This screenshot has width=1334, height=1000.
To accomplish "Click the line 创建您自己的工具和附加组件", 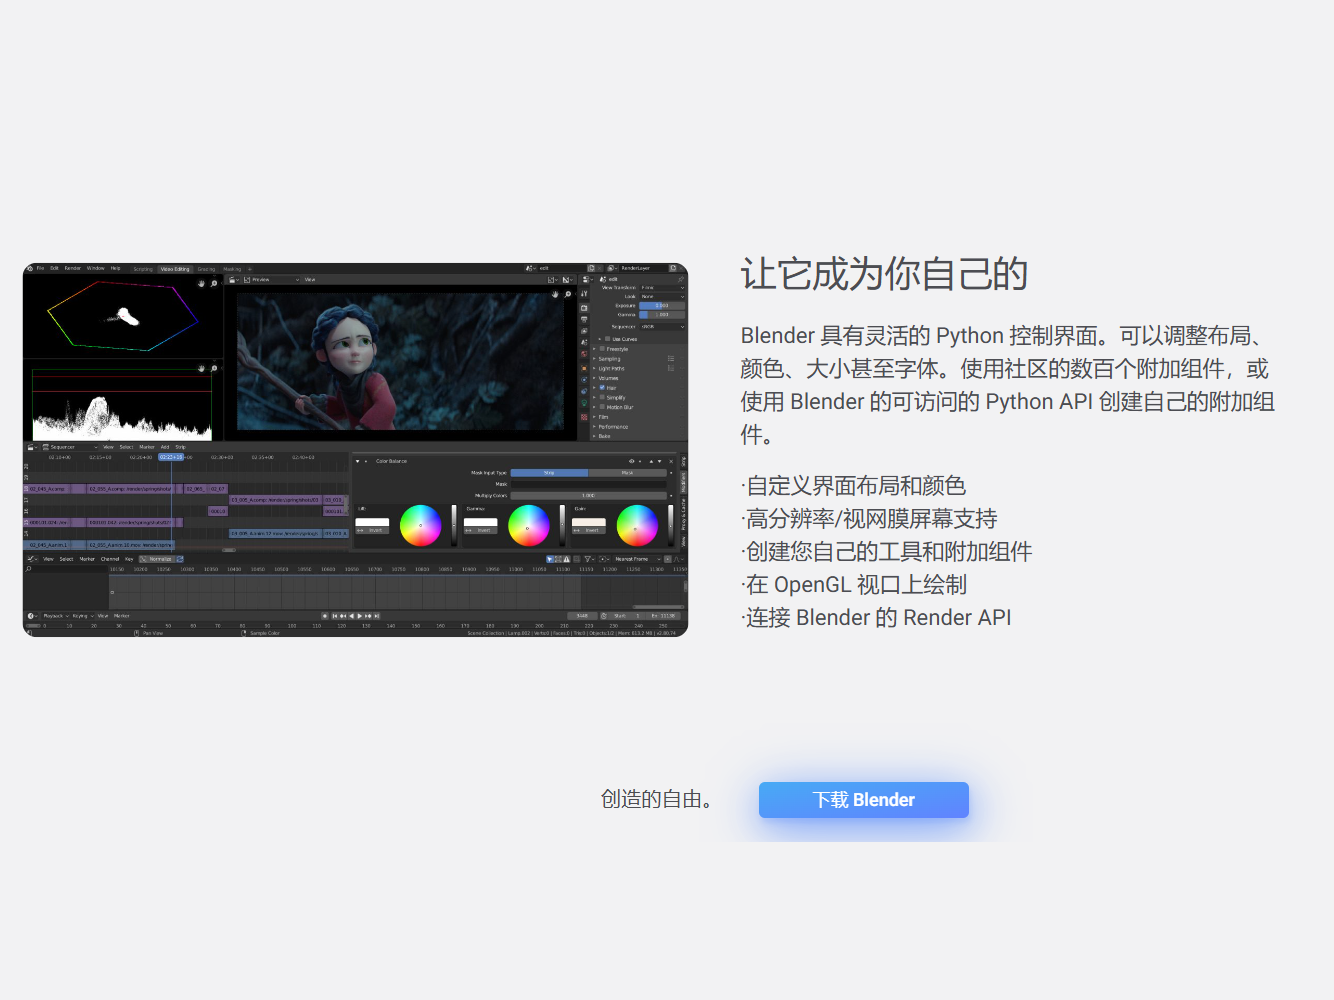I will (x=887, y=552).
